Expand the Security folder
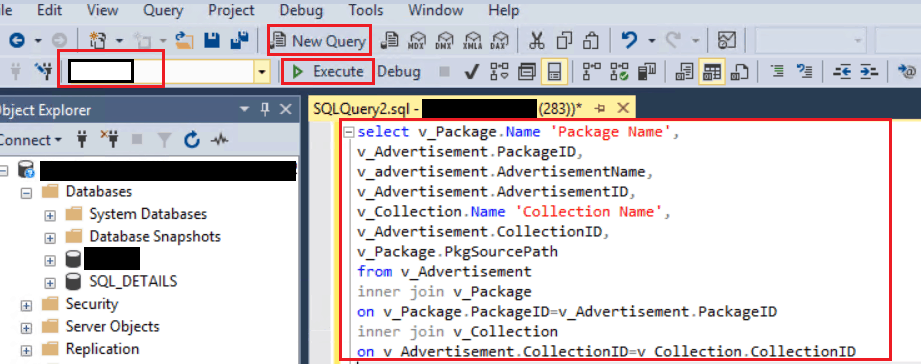 (26, 305)
